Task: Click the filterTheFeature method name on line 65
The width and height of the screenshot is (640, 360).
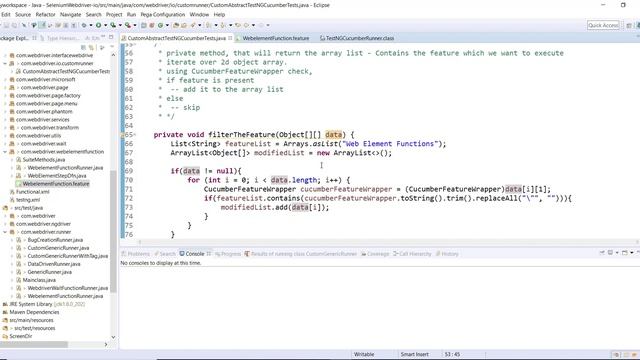Action: [242, 135]
